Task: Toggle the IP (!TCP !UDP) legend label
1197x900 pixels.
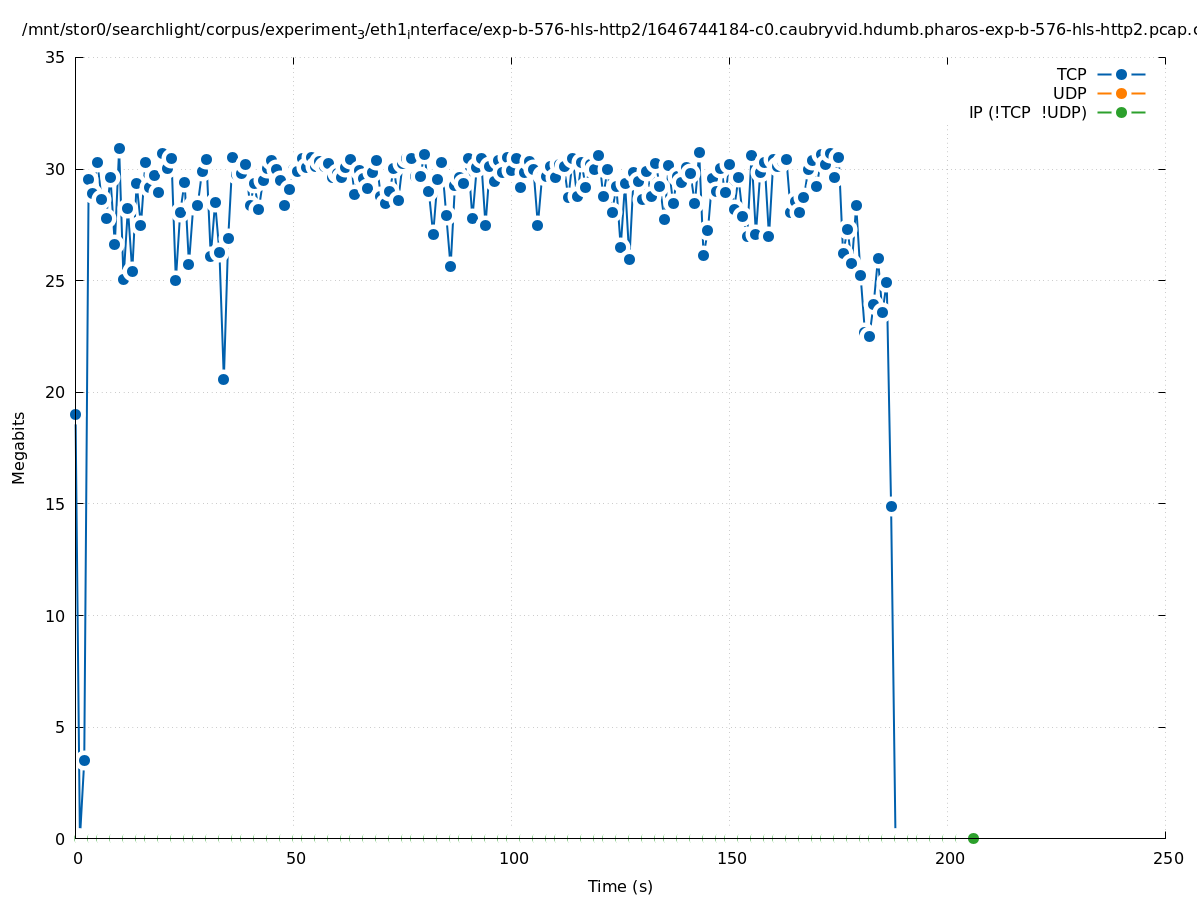Action: [1027, 113]
